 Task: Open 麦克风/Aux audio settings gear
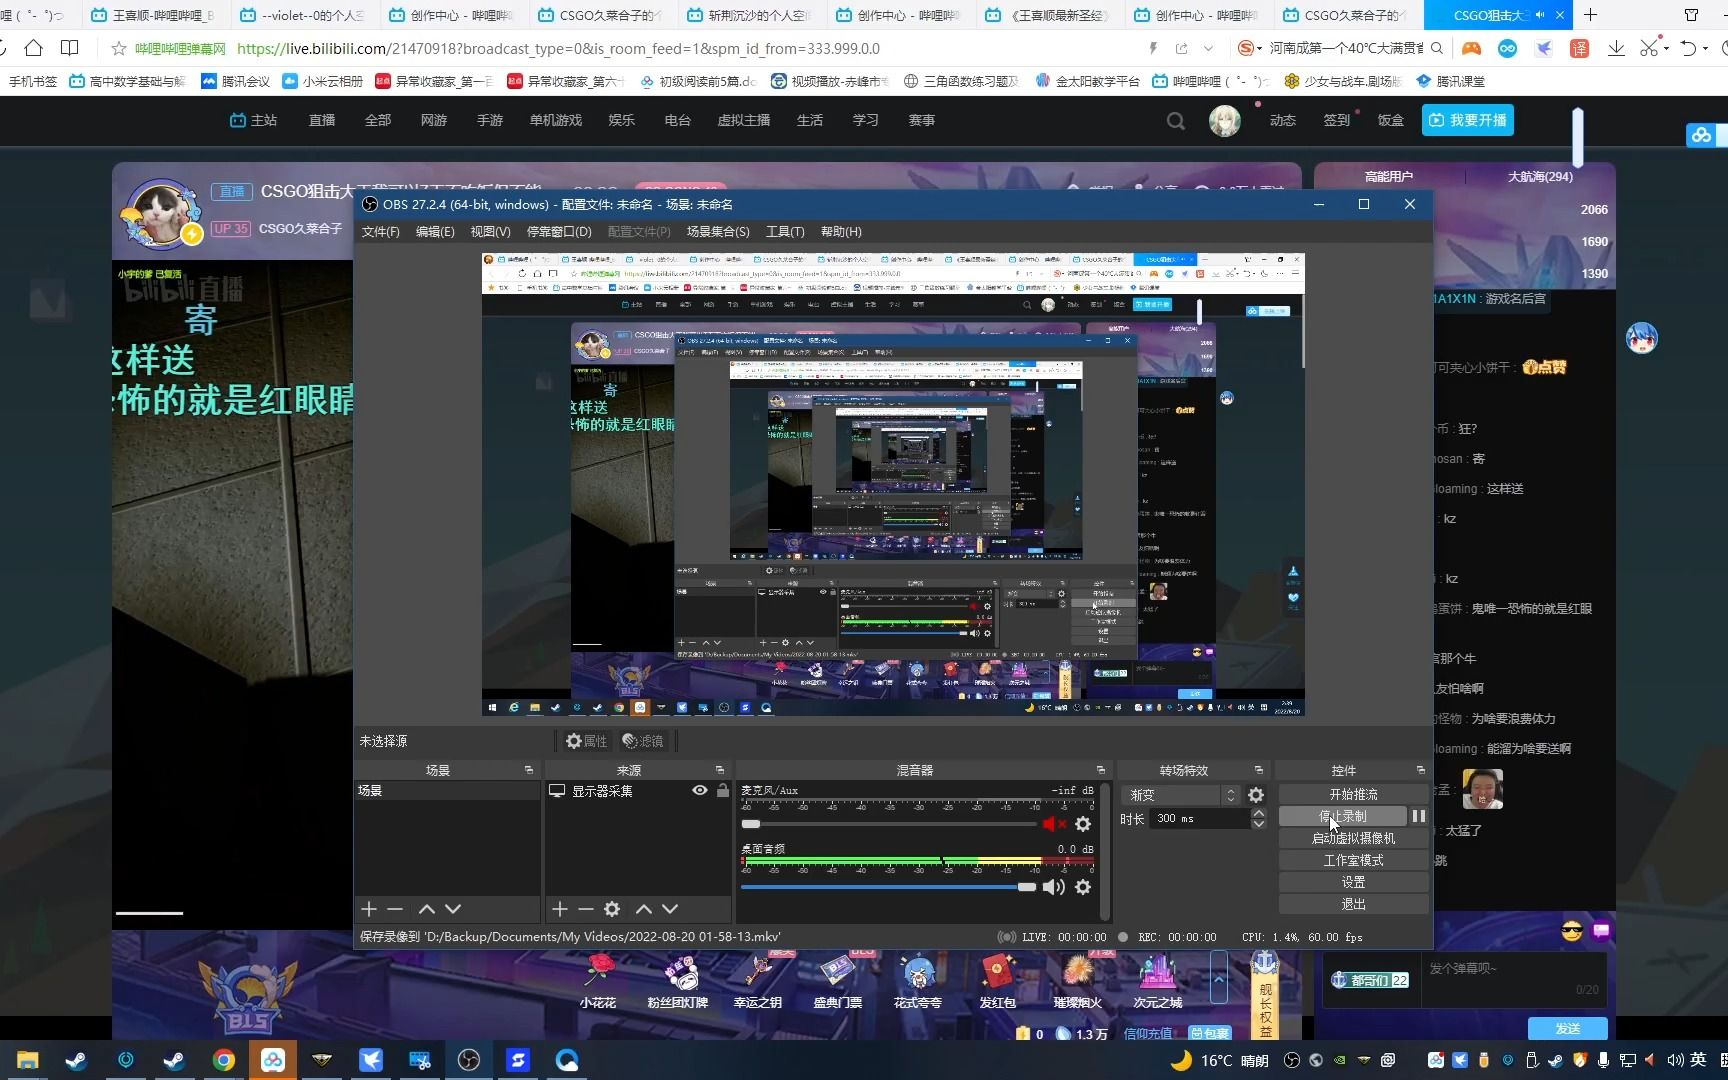point(1083,824)
